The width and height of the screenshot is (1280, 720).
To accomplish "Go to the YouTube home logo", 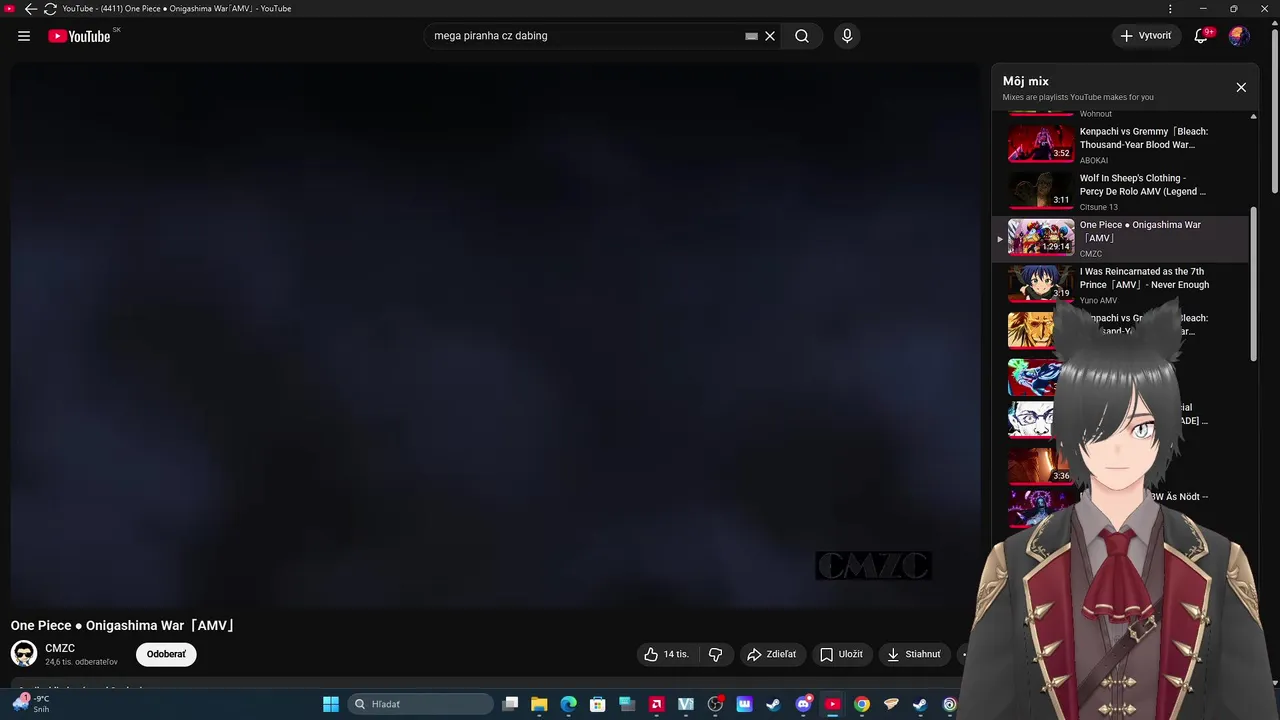I will tap(79, 36).
